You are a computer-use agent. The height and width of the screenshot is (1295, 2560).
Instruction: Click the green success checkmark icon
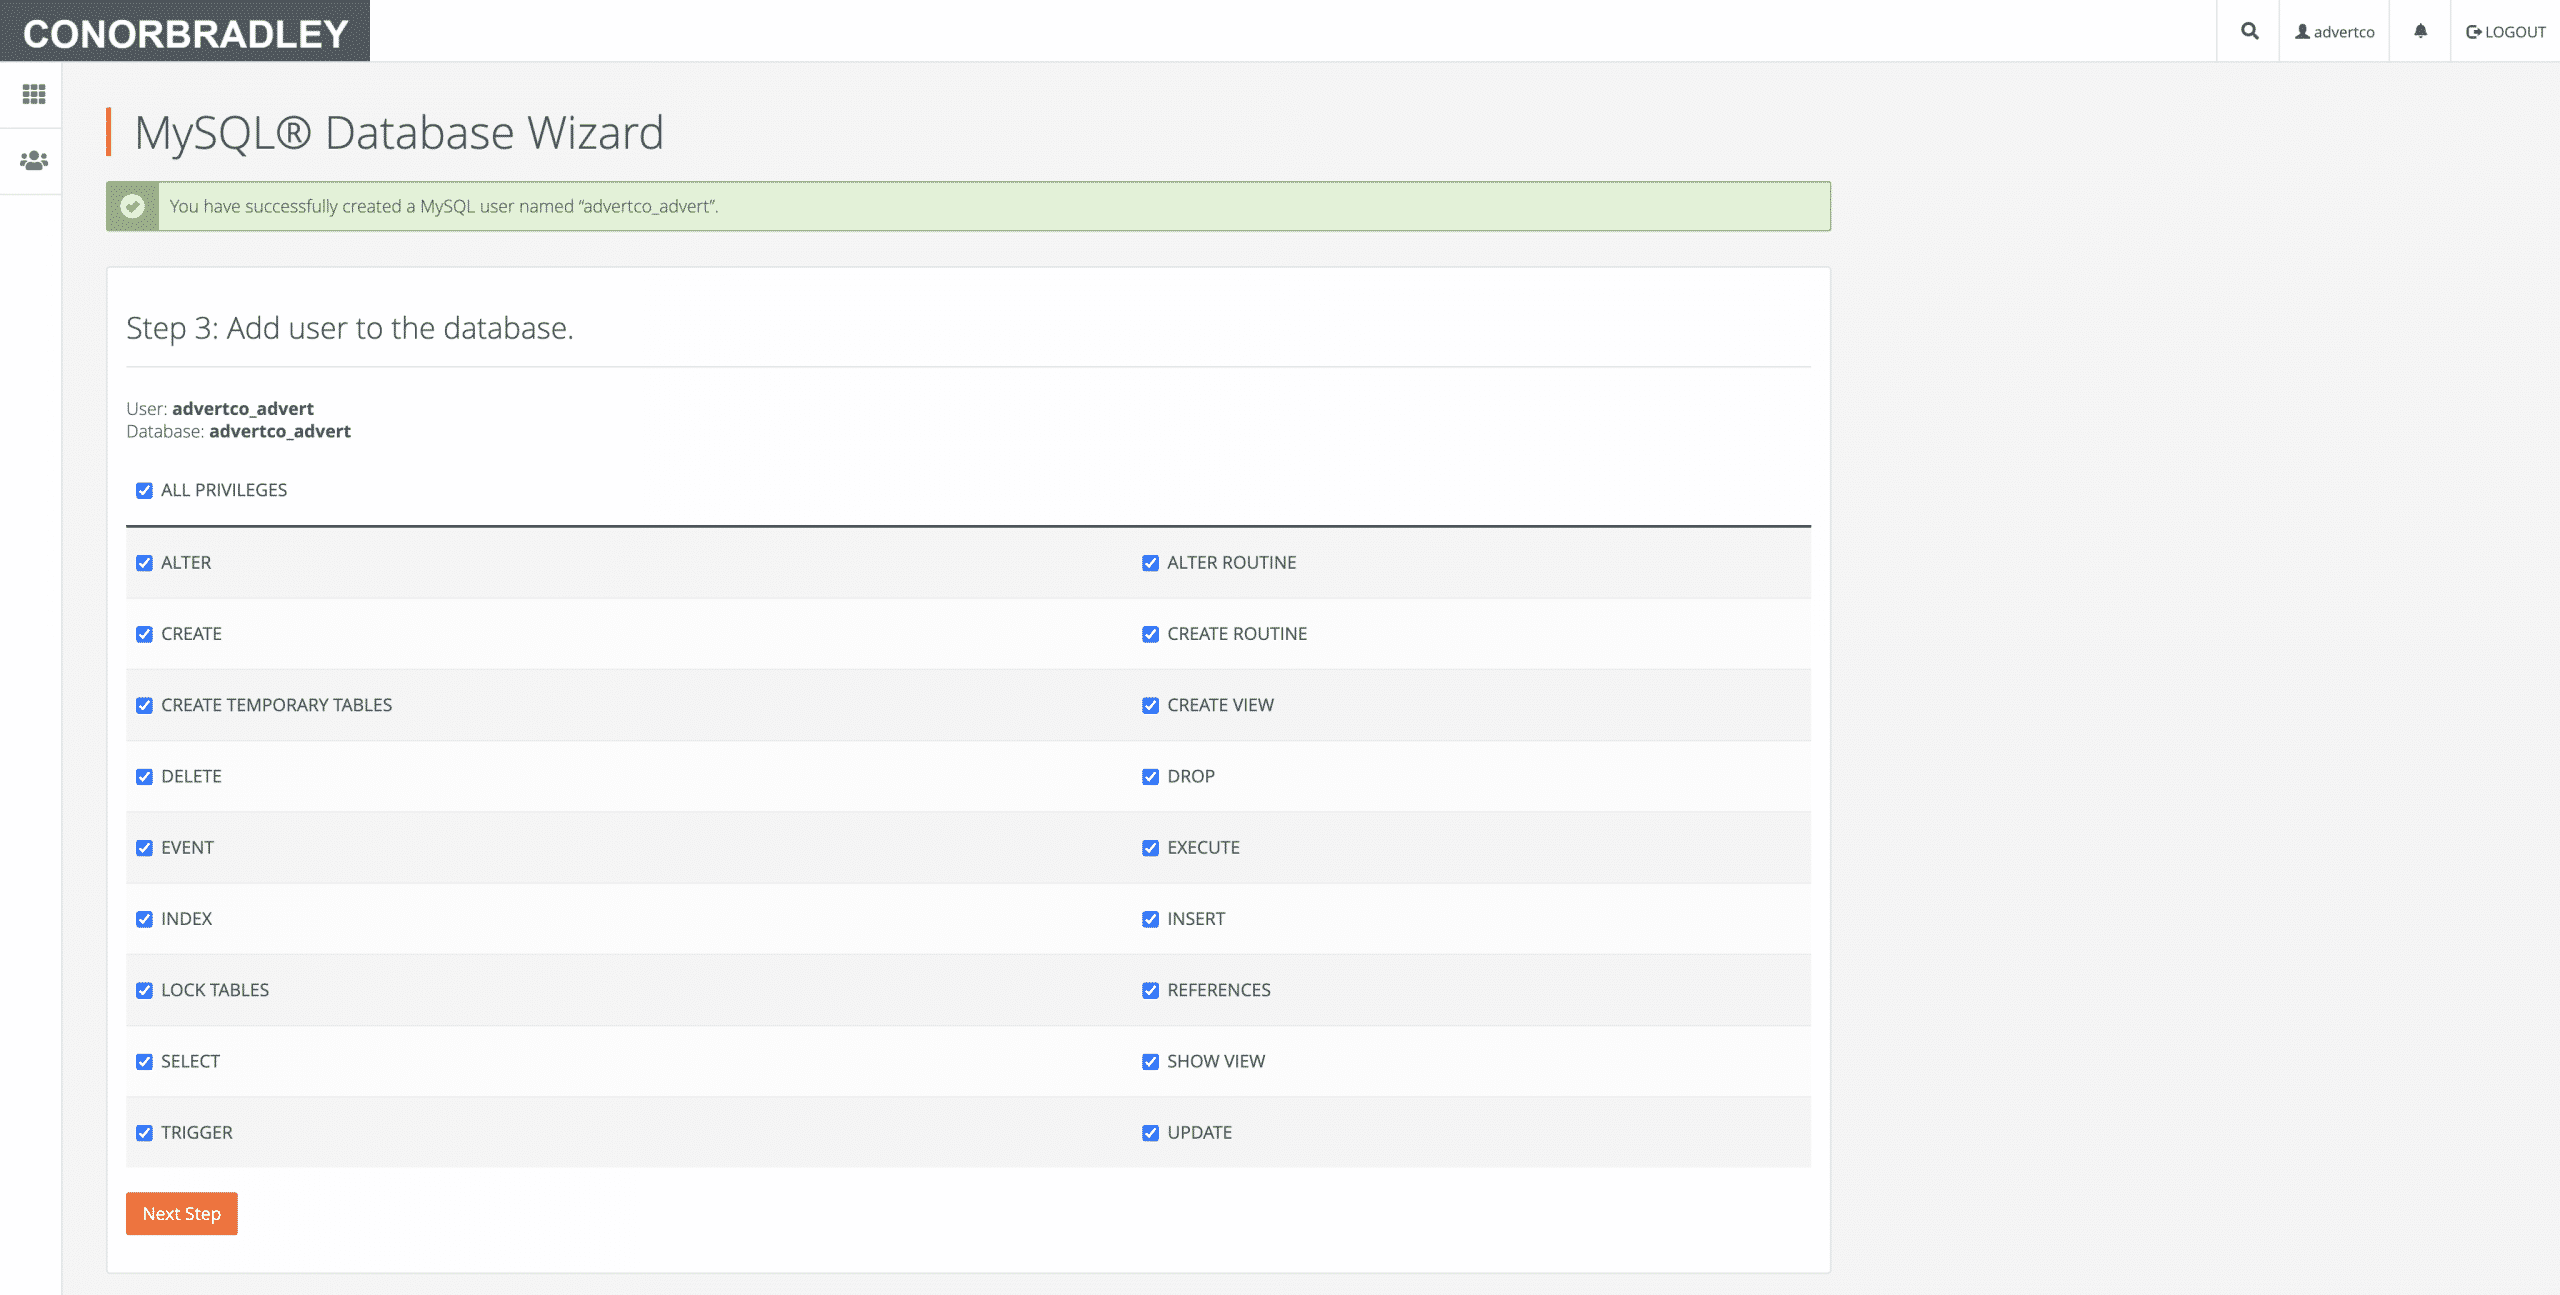click(132, 206)
